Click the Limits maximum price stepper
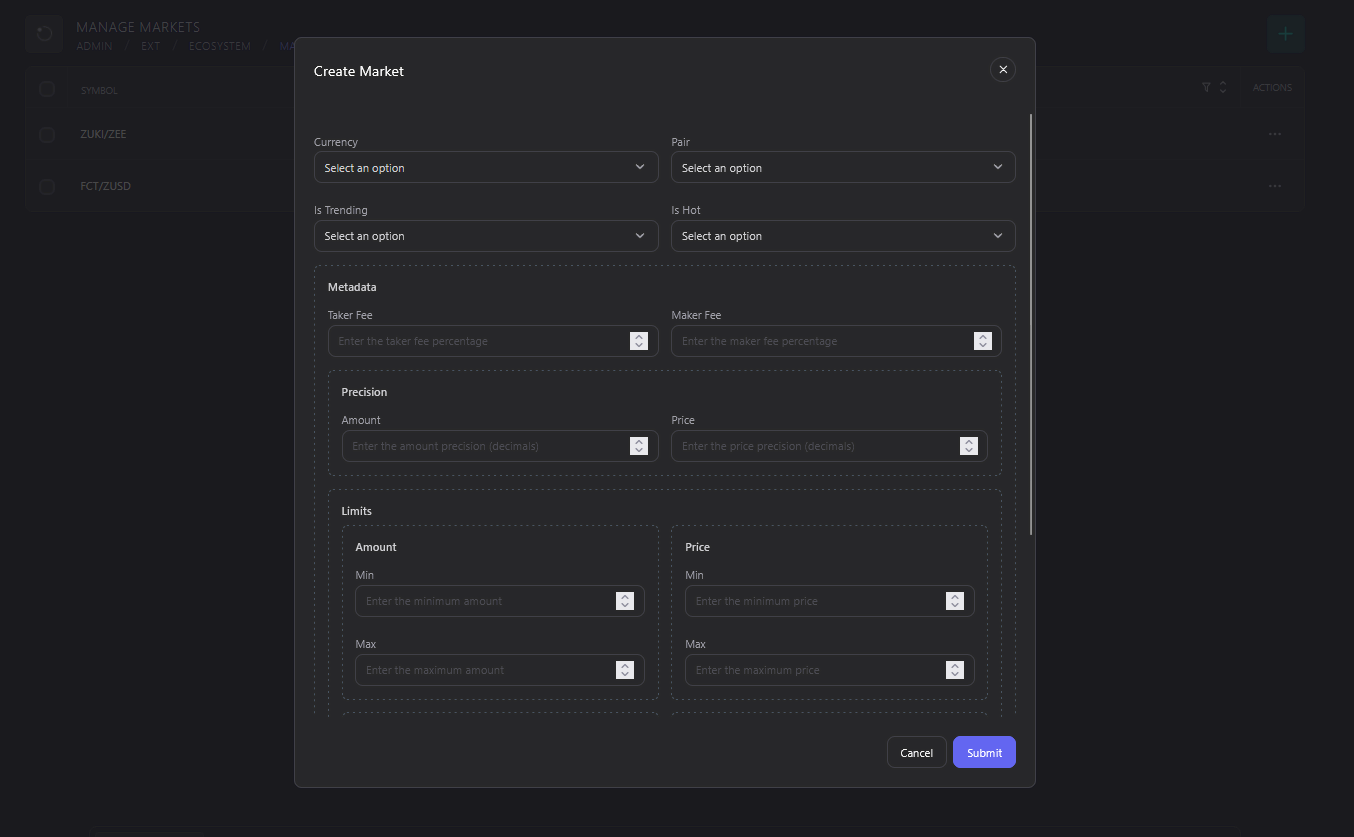The height and width of the screenshot is (837, 1354). [x=955, y=670]
